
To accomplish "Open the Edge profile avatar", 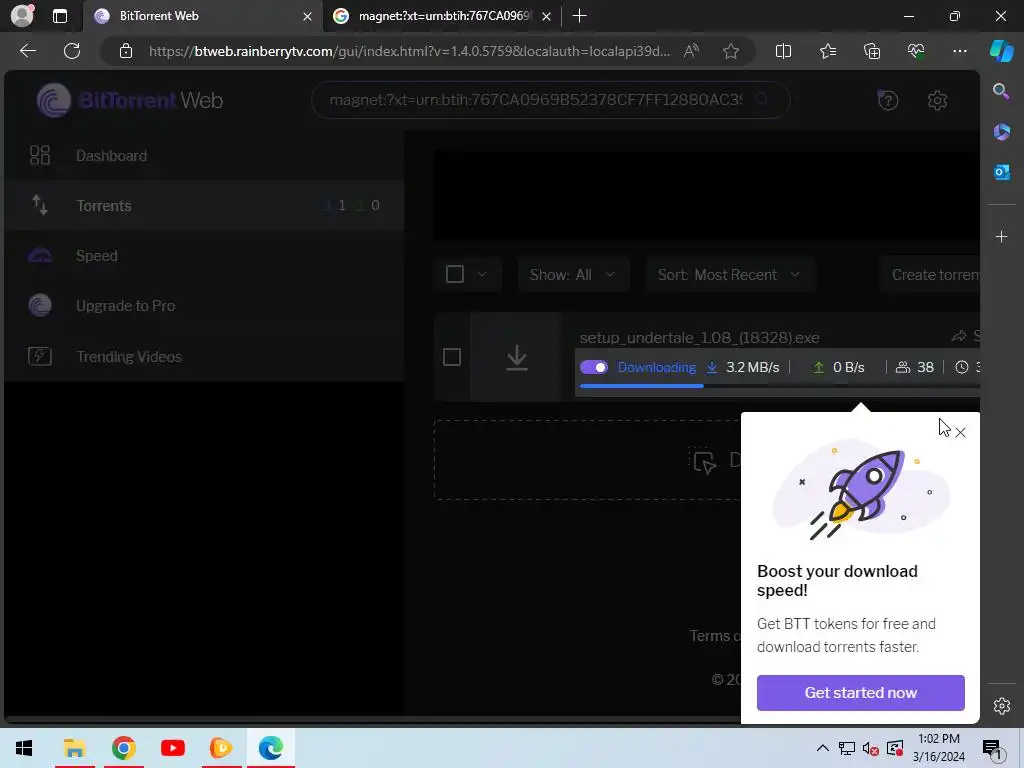I will pos(22,16).
